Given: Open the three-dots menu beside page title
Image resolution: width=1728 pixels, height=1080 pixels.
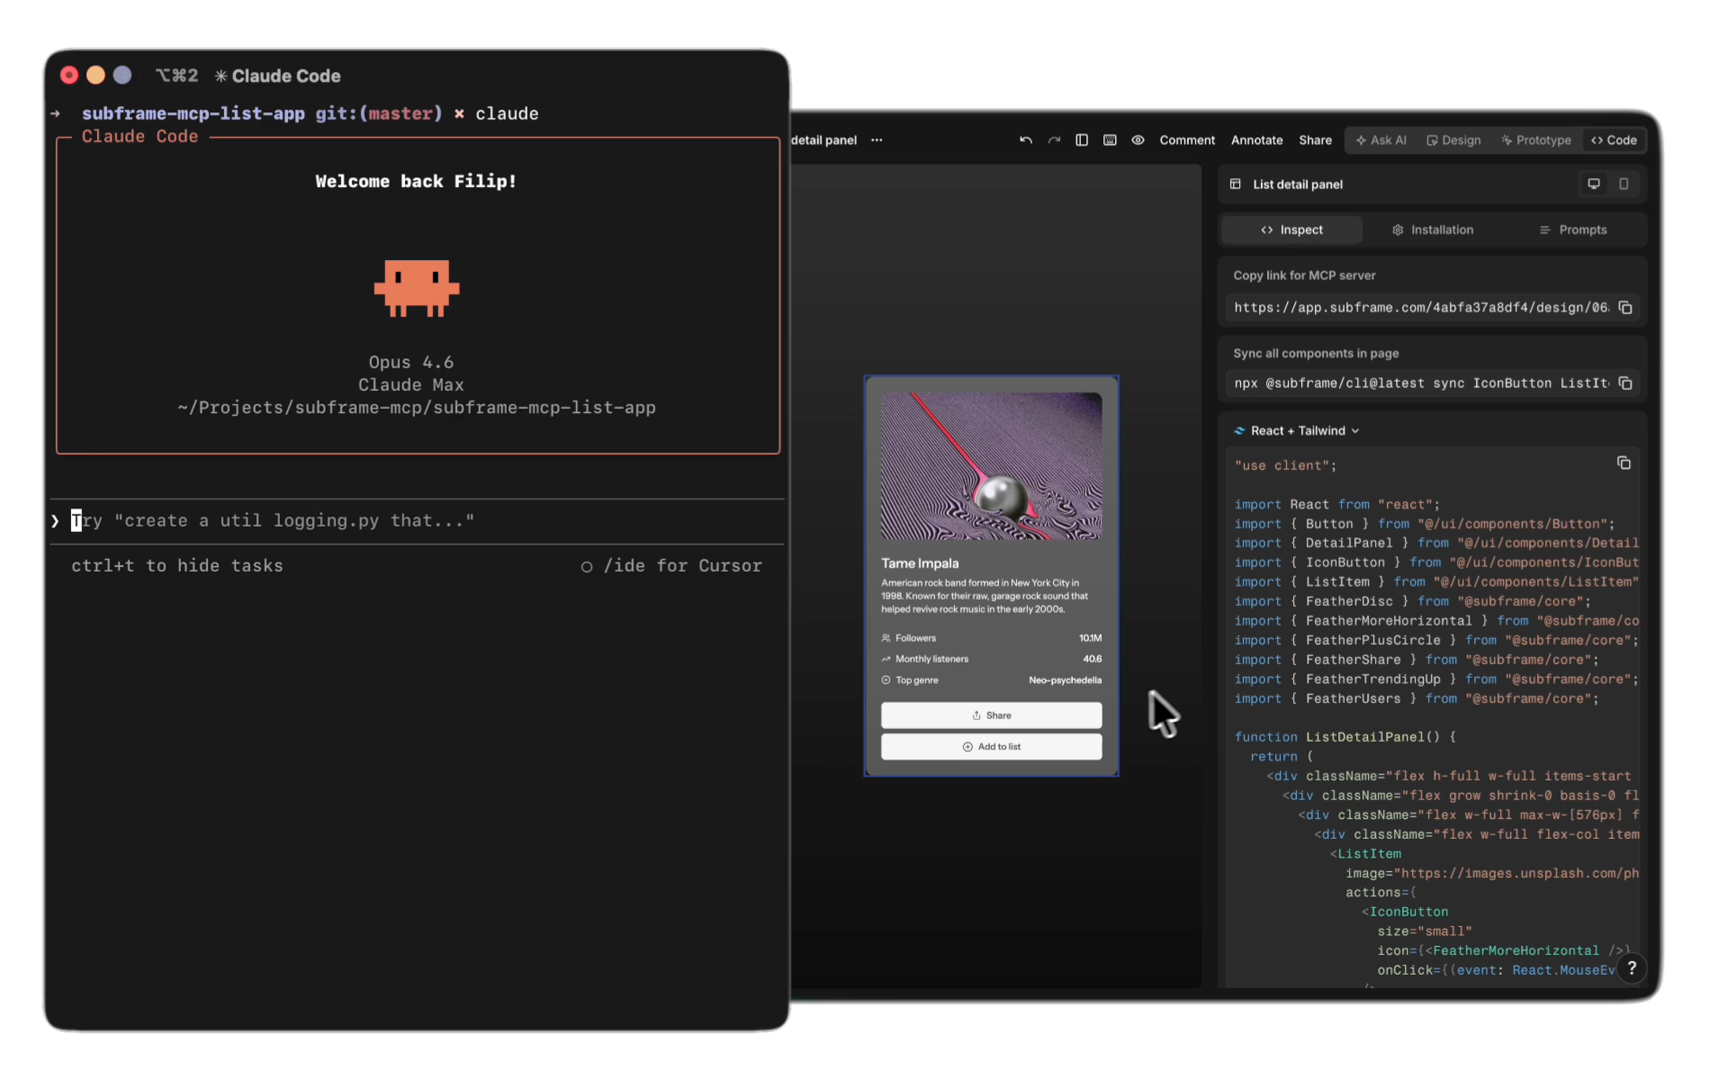Looking at the screenshot, I should tap(876, 140).
